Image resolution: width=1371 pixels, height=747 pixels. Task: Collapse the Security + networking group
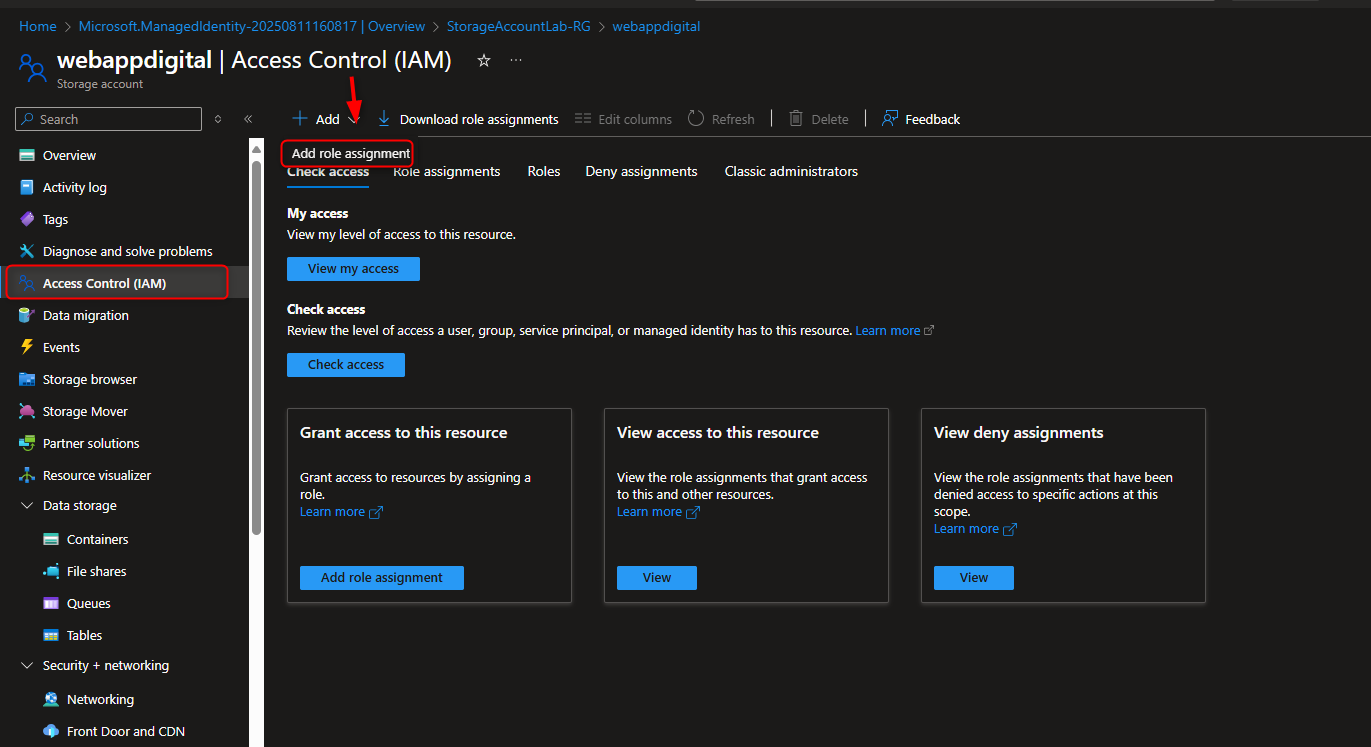pyautogui.click(x=27, y=665)
